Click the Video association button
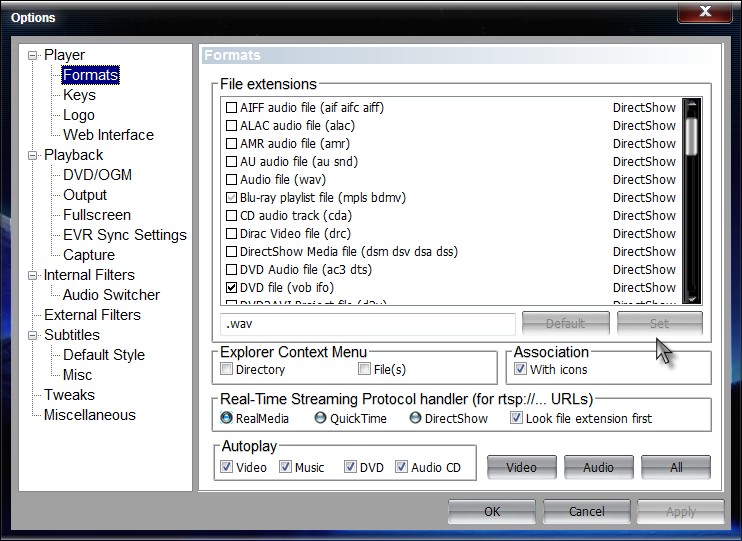742x541 pixels. (521, 468)
